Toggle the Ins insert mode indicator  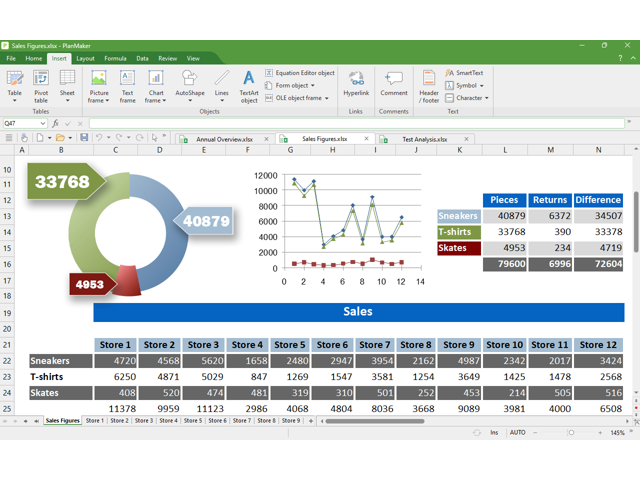click(494, 433)
